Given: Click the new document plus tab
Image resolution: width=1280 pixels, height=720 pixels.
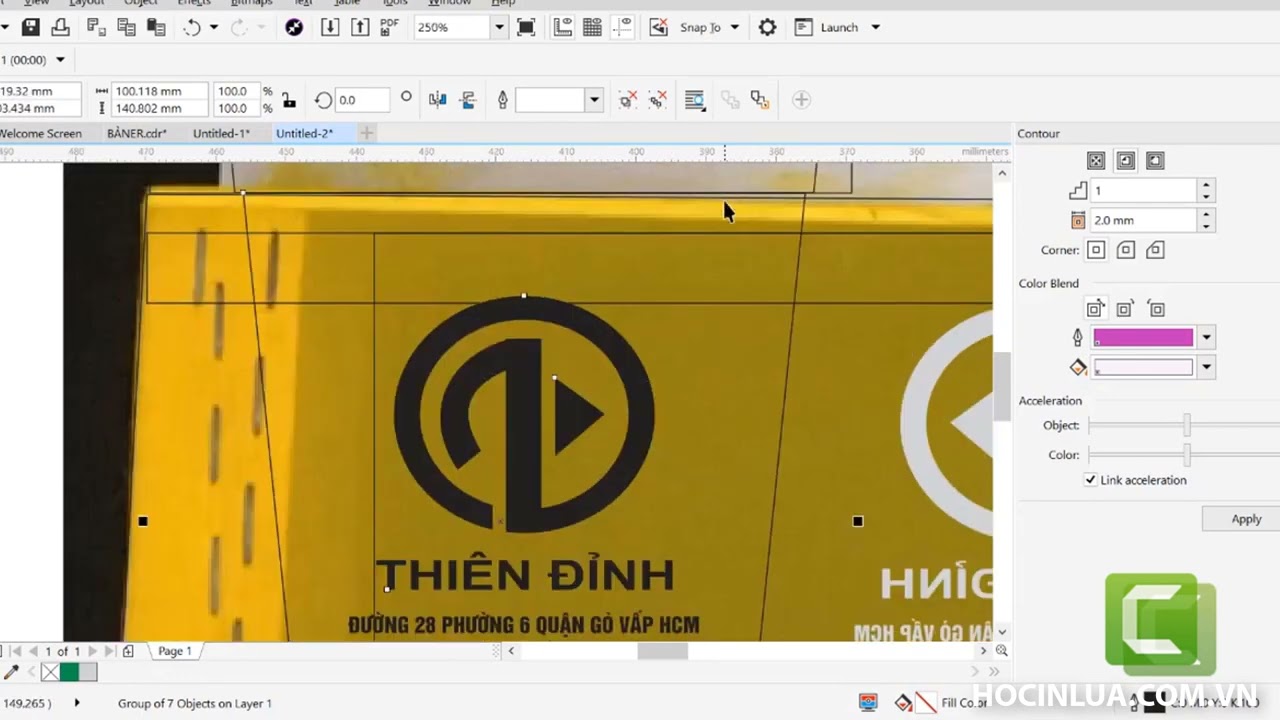Looking at the screenshot, I should point(366,133).
